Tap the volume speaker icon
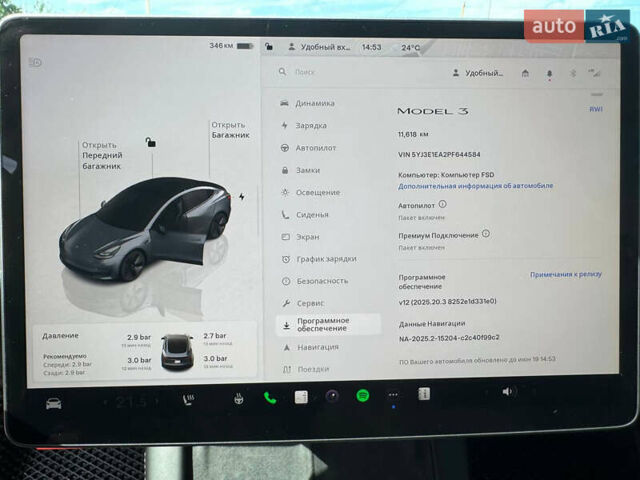 click(507, 392)
